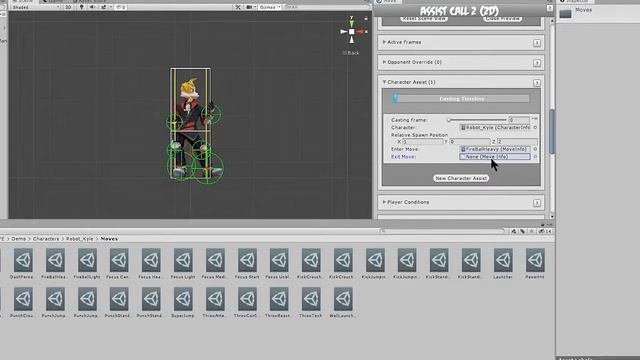This screenshot has width=640, height=360.
Task: Select the Focus Start move asset
Action: click(247, 264)
